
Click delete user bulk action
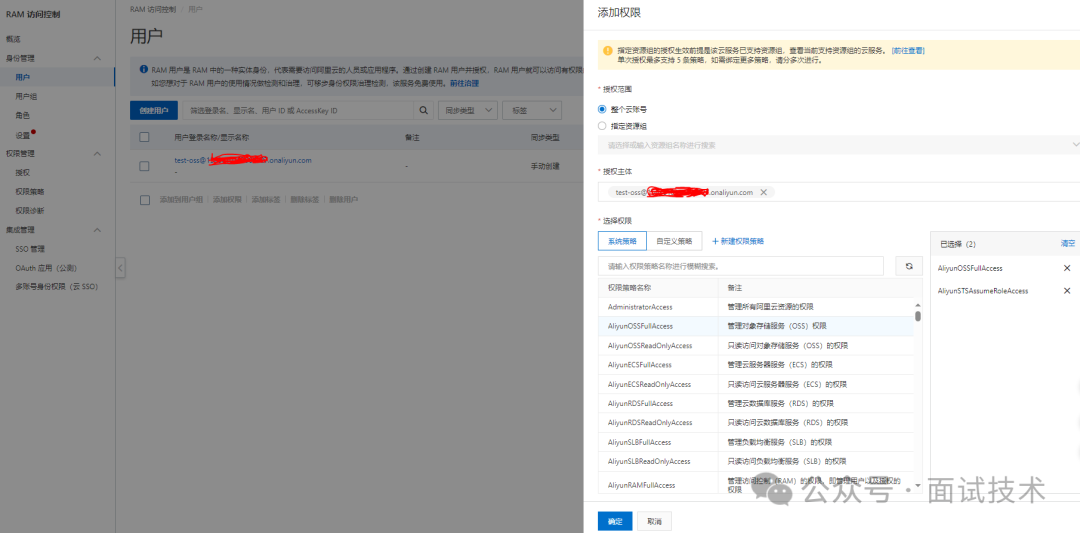(x=344, y=200)
